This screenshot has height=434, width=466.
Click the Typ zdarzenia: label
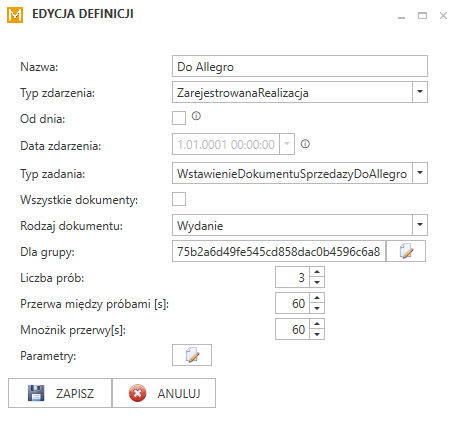[x=58, y=93]
